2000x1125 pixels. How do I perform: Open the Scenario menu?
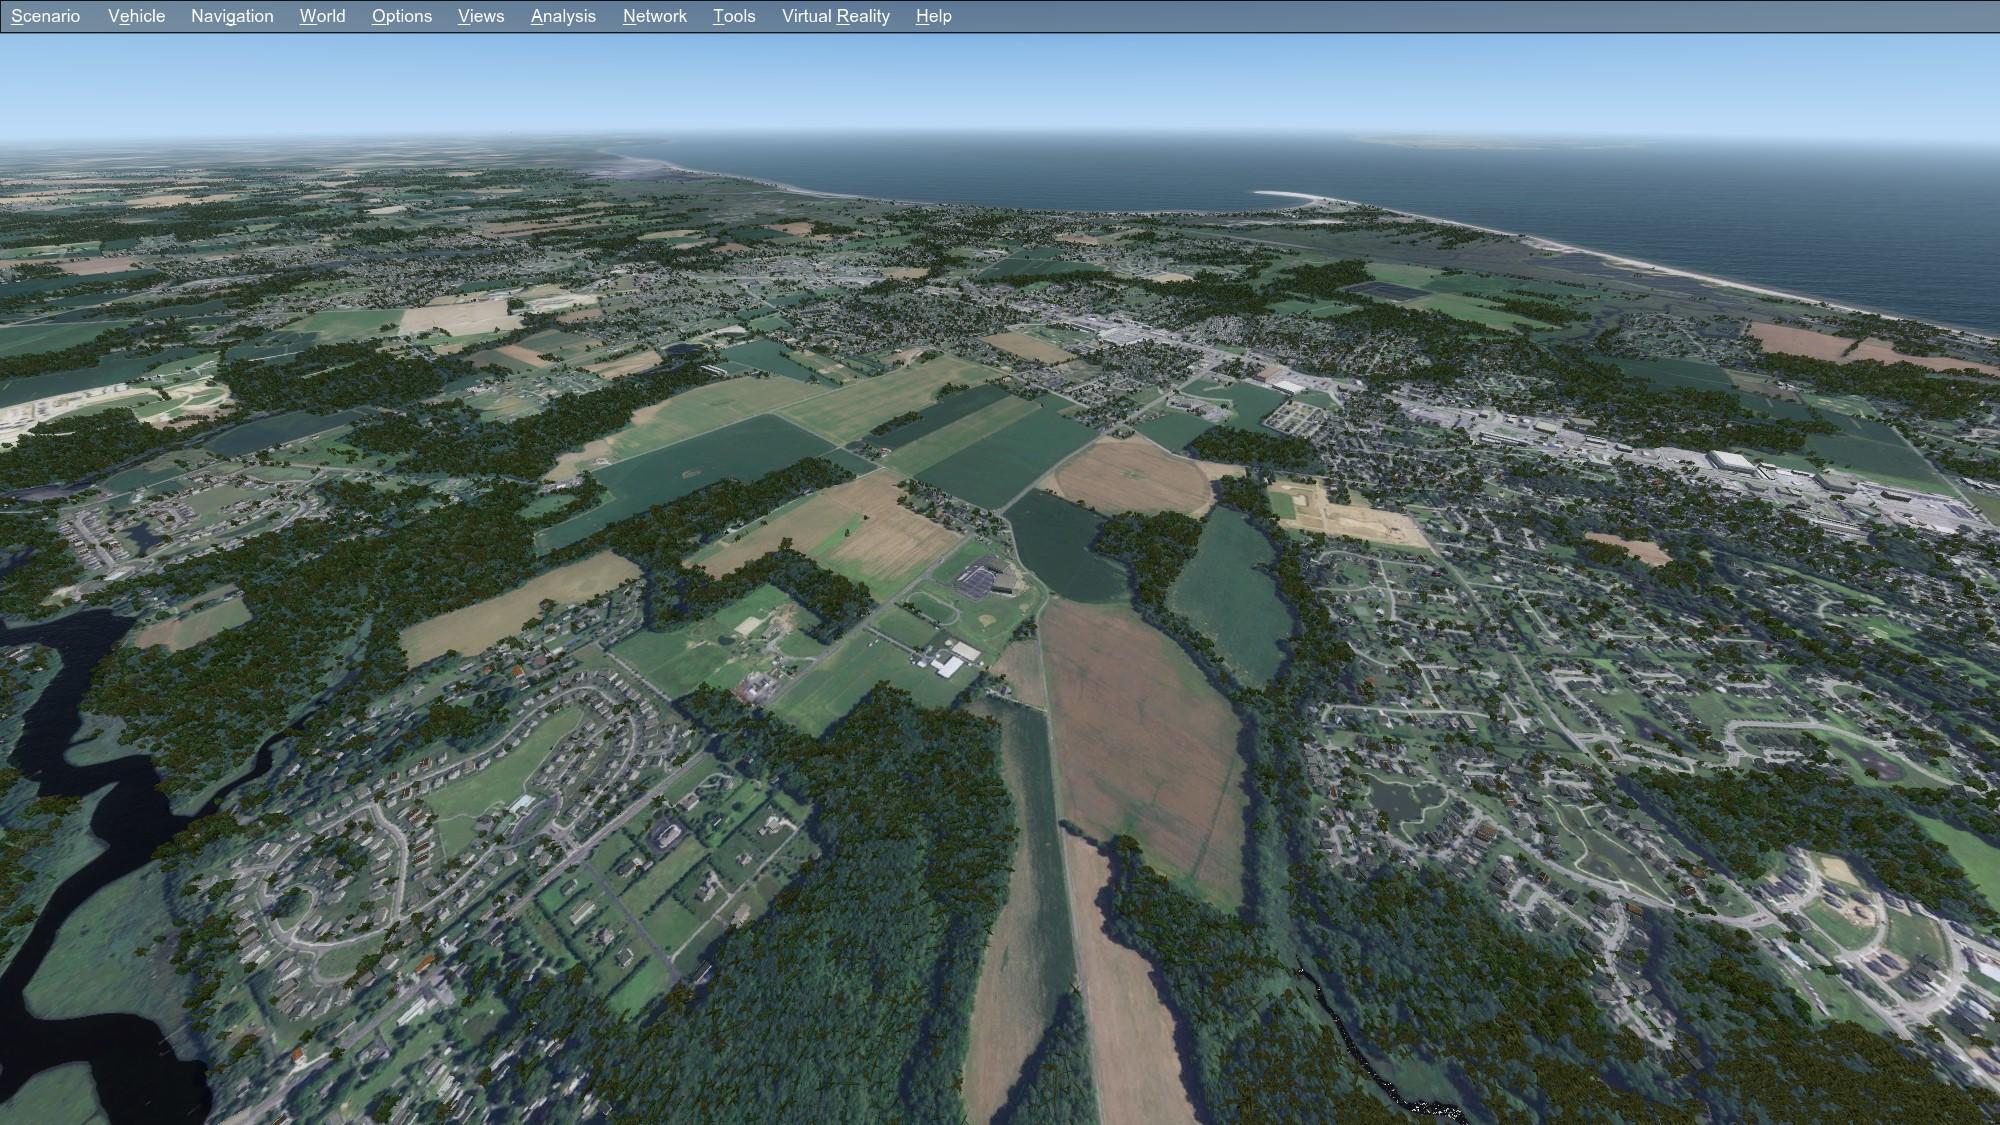coord(46,16)
